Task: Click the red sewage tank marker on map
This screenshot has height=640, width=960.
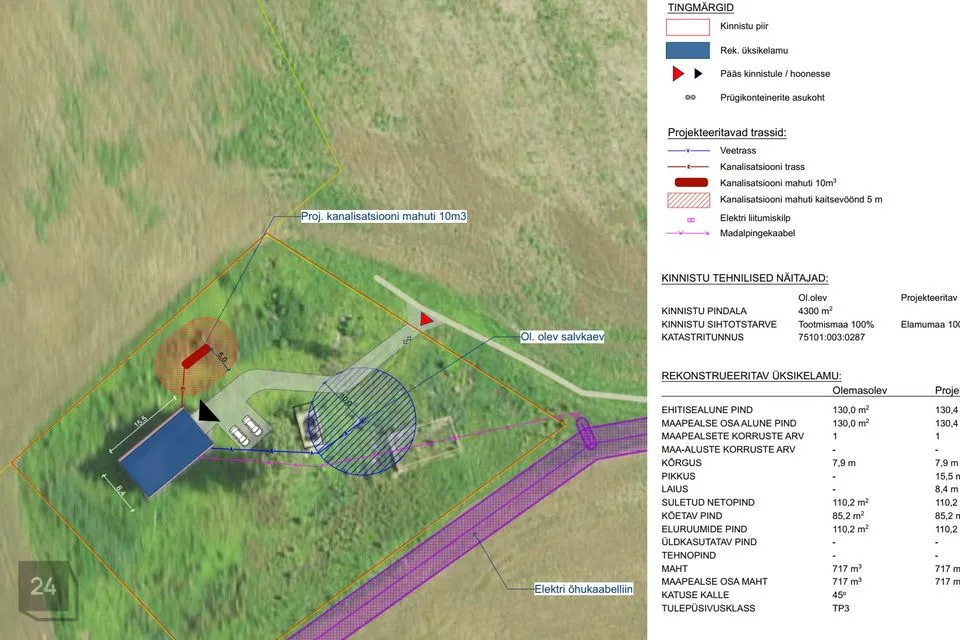Action: 197,356
